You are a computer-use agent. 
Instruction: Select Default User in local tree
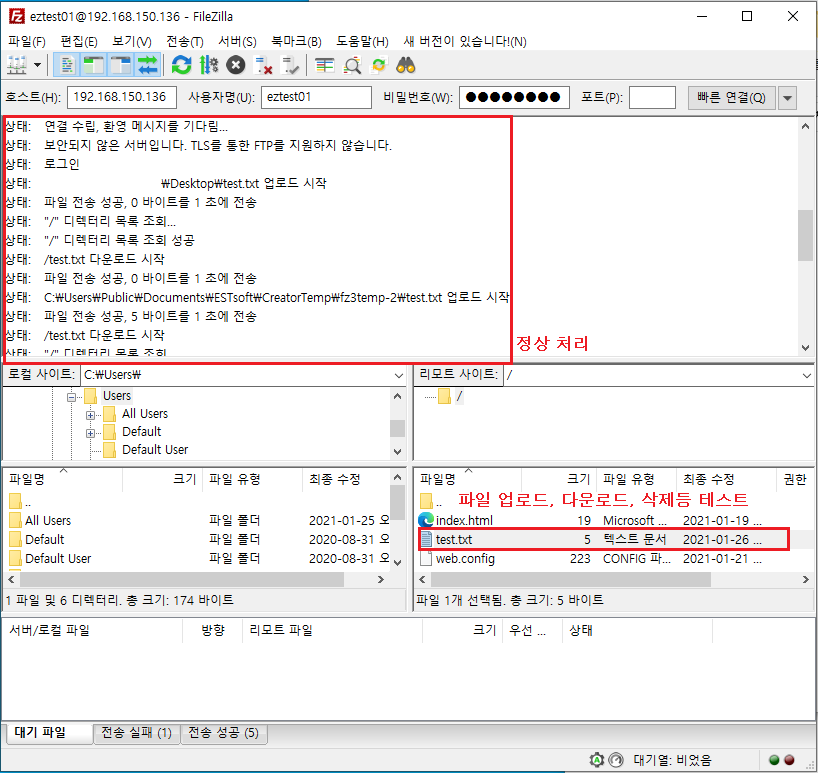(x=154, y=450)
